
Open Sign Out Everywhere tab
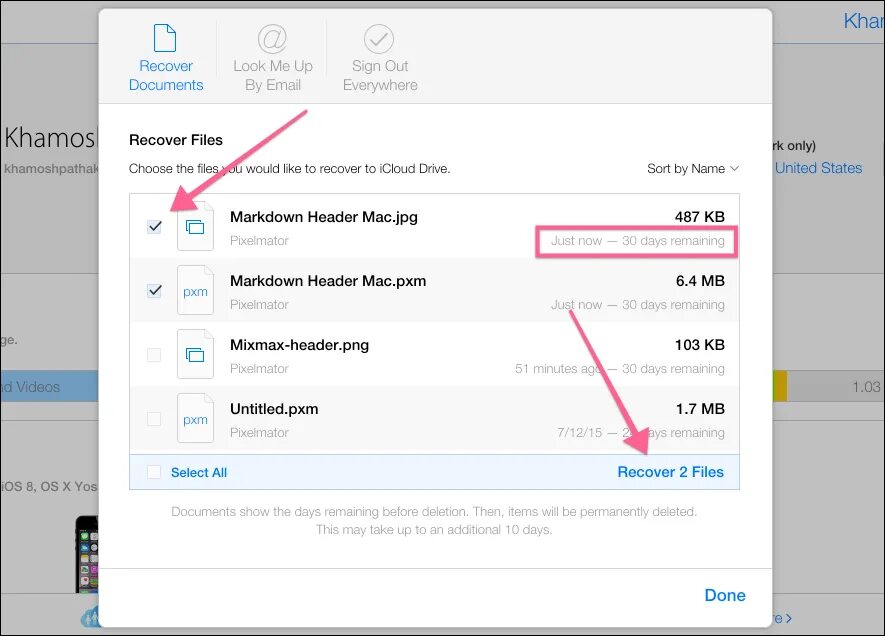tap(380, 59)
